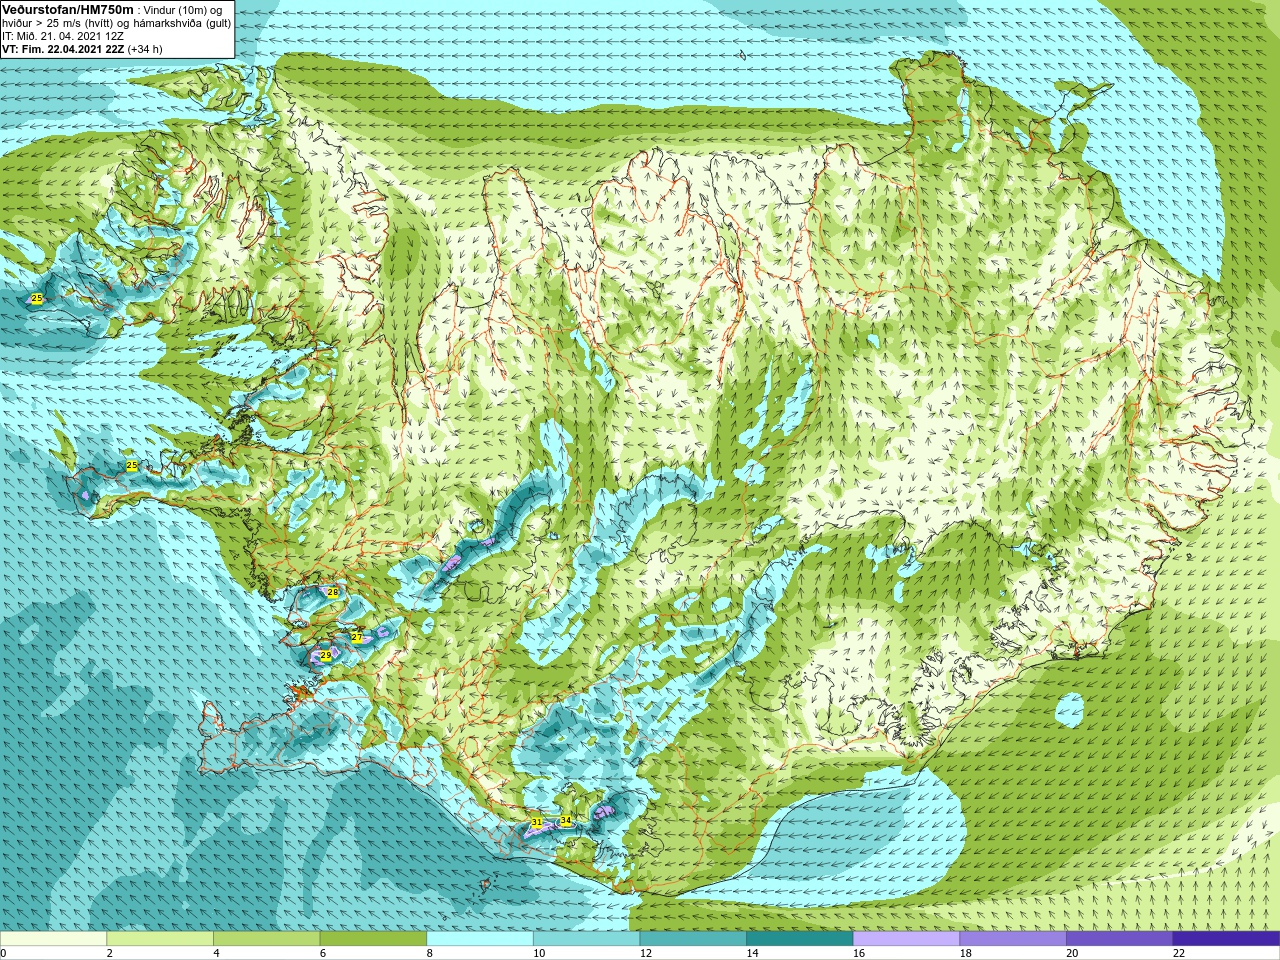Click the scale number 12 under the legend
Screen dimensions: 1280x960
tap(645, 953)
